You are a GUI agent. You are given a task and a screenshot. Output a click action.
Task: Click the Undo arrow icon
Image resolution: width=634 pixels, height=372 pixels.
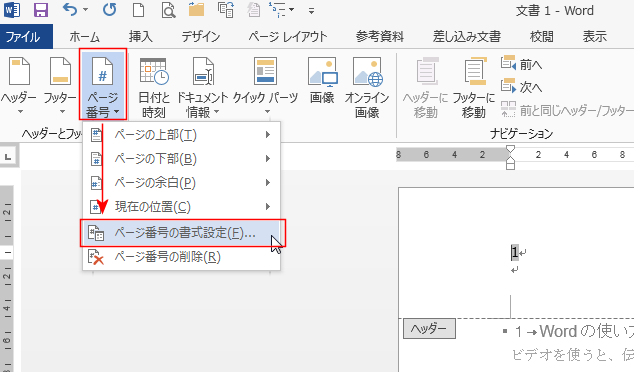click(70, 9)
